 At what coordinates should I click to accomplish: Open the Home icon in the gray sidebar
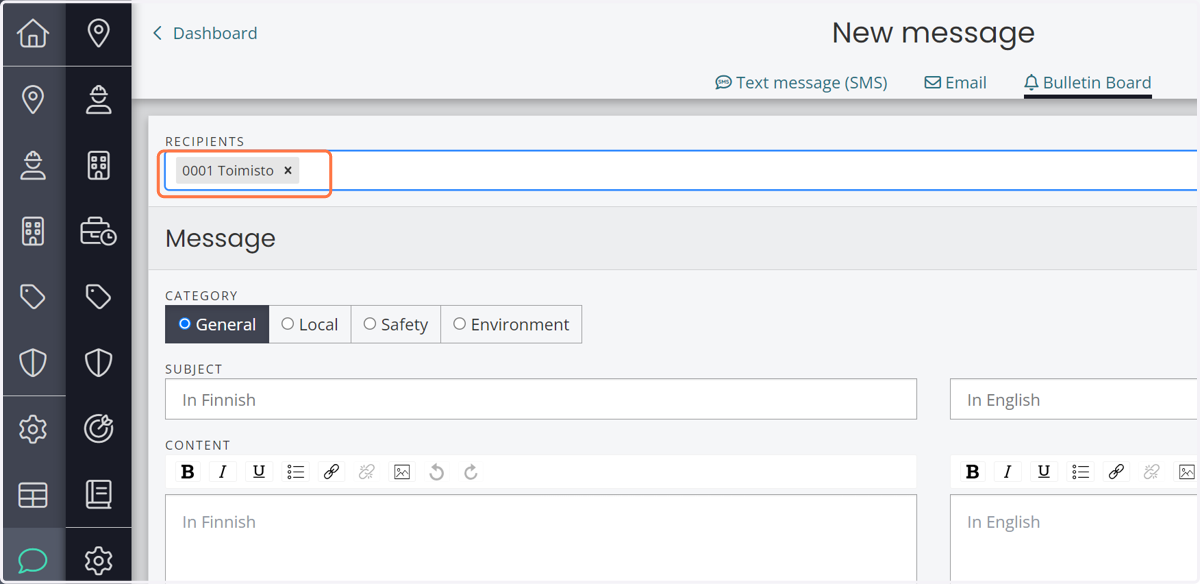pos(33,33)
